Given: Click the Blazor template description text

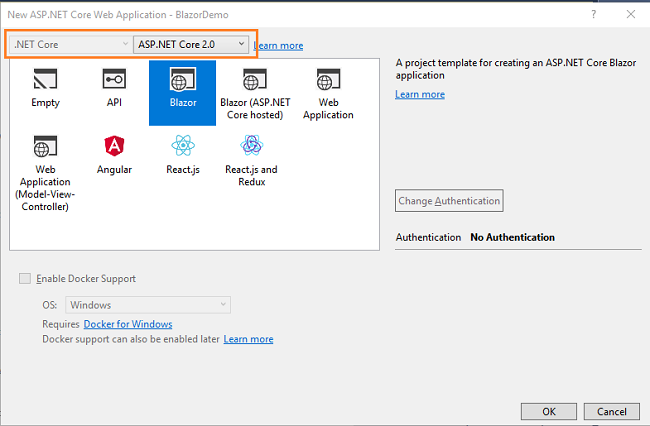Looking at the screenshot, I should (x=516, y=69).
